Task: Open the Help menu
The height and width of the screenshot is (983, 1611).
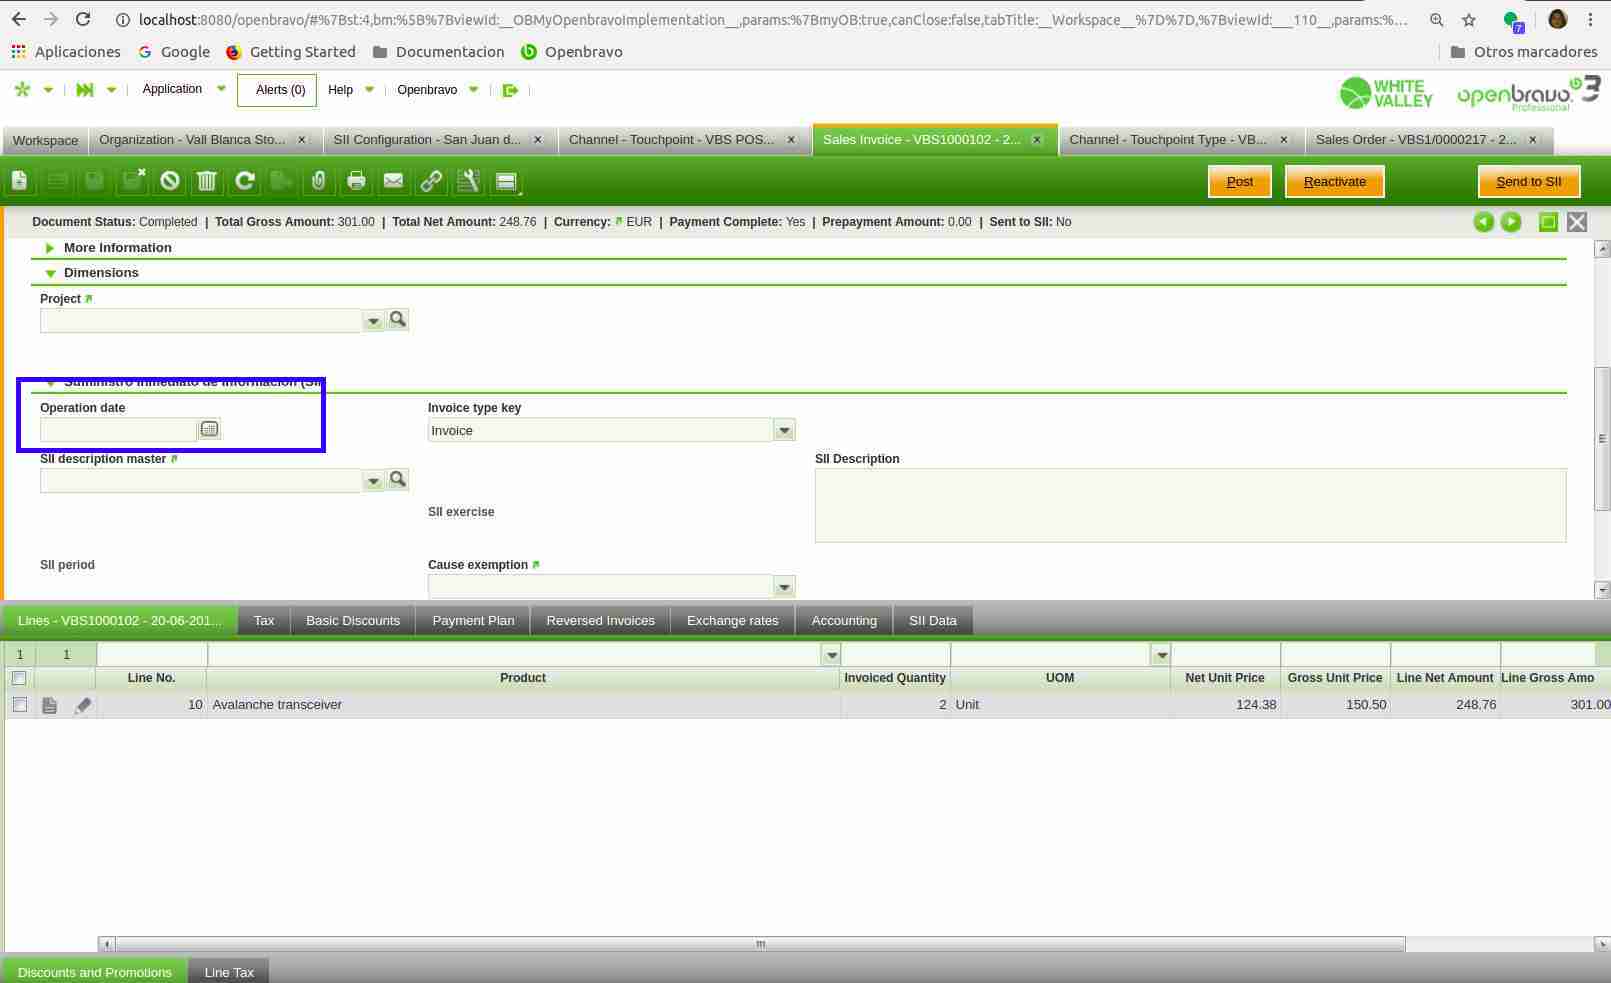Action: 350,90
